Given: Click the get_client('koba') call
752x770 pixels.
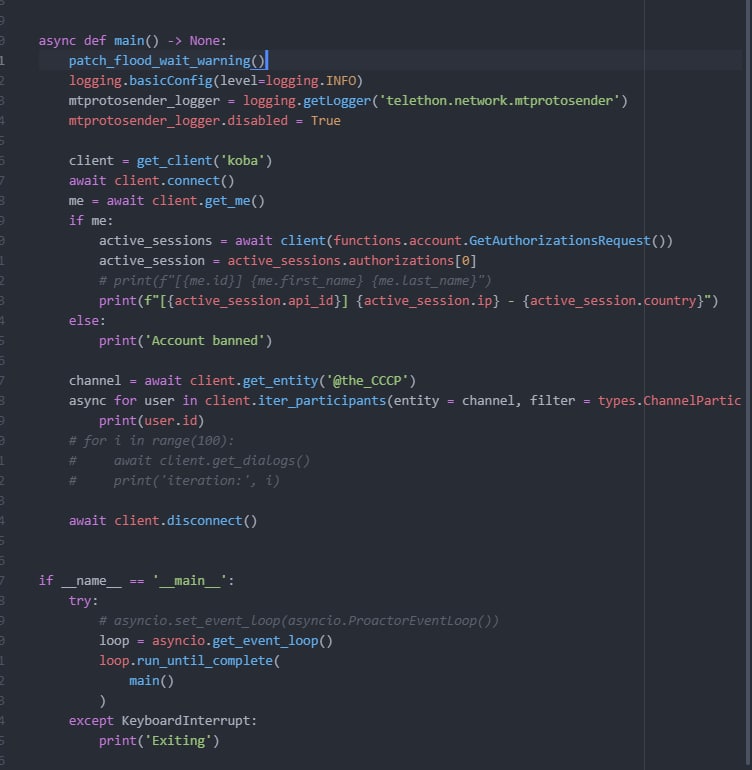Looking at the screenshot, I should coord(204,161).
